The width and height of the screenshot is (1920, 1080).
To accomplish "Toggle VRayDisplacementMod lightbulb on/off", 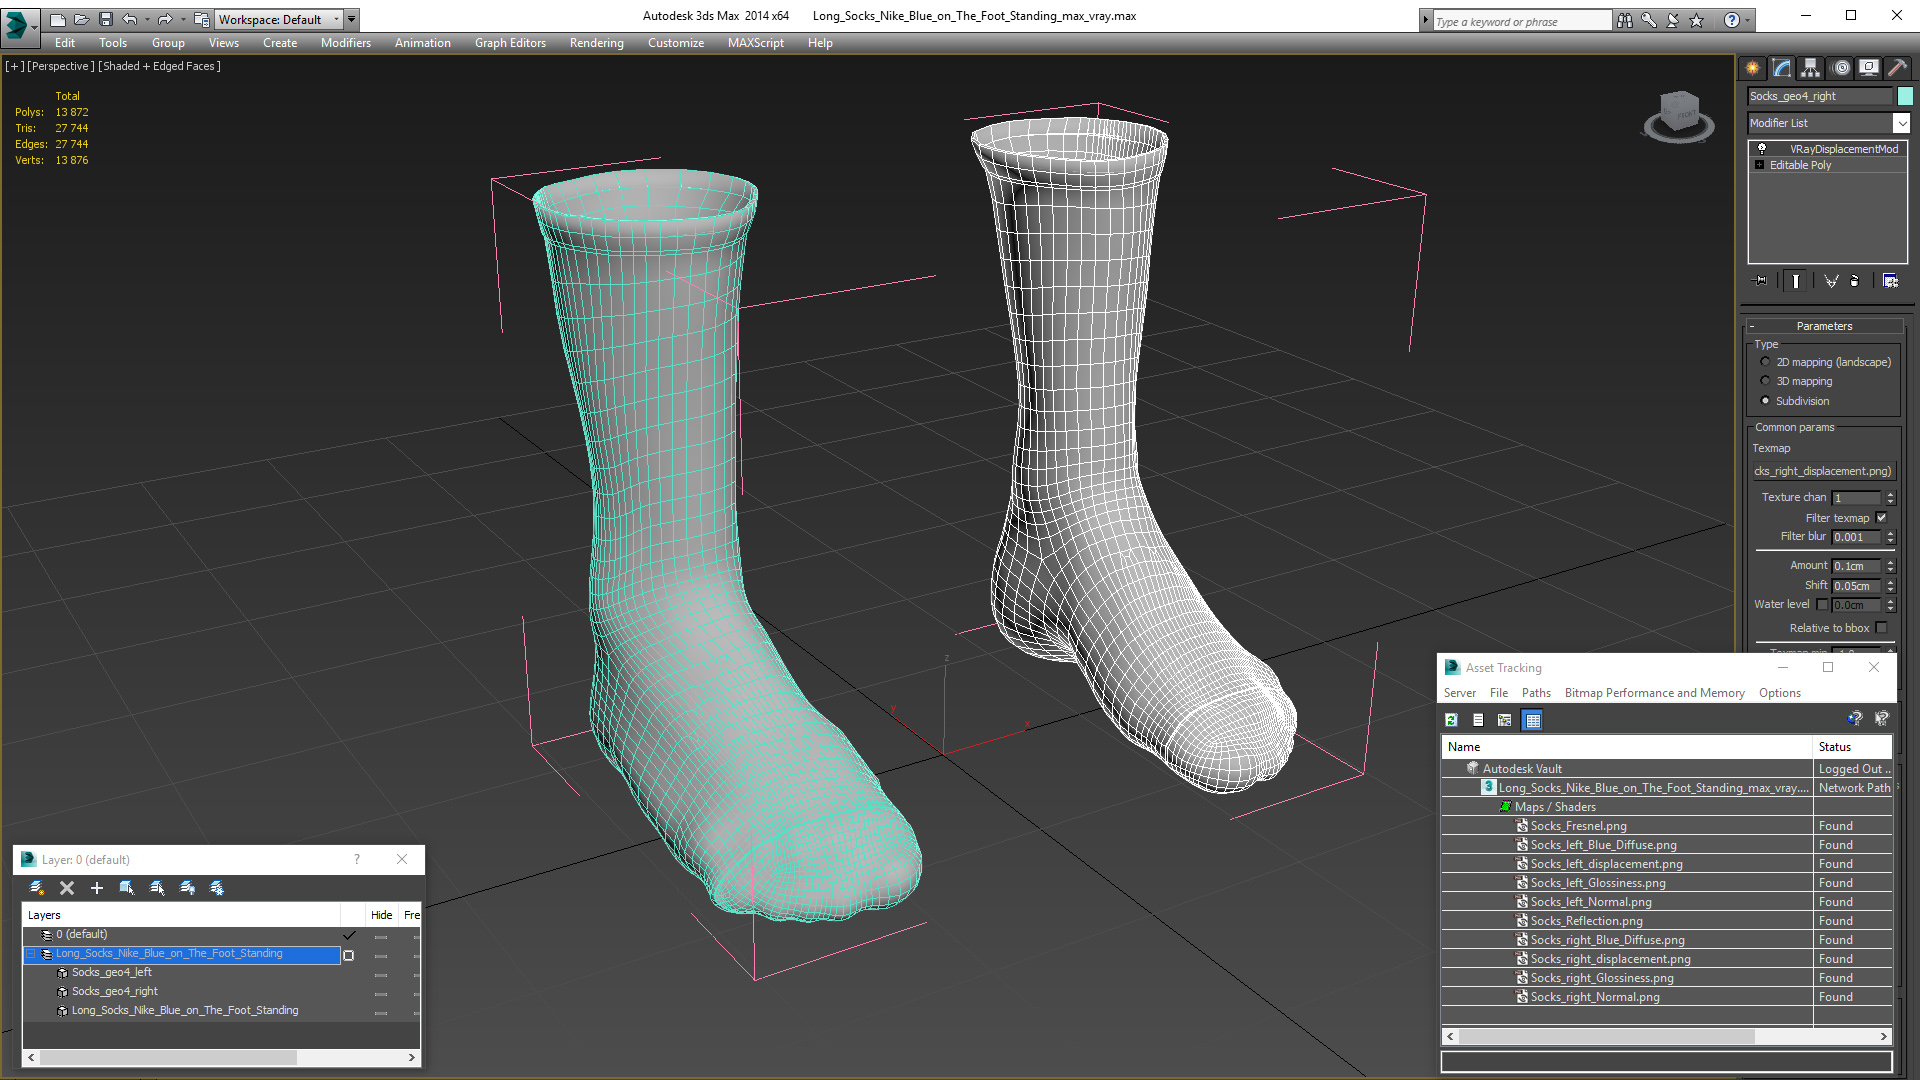I will pyautogui.click(x=1762, y=149).
